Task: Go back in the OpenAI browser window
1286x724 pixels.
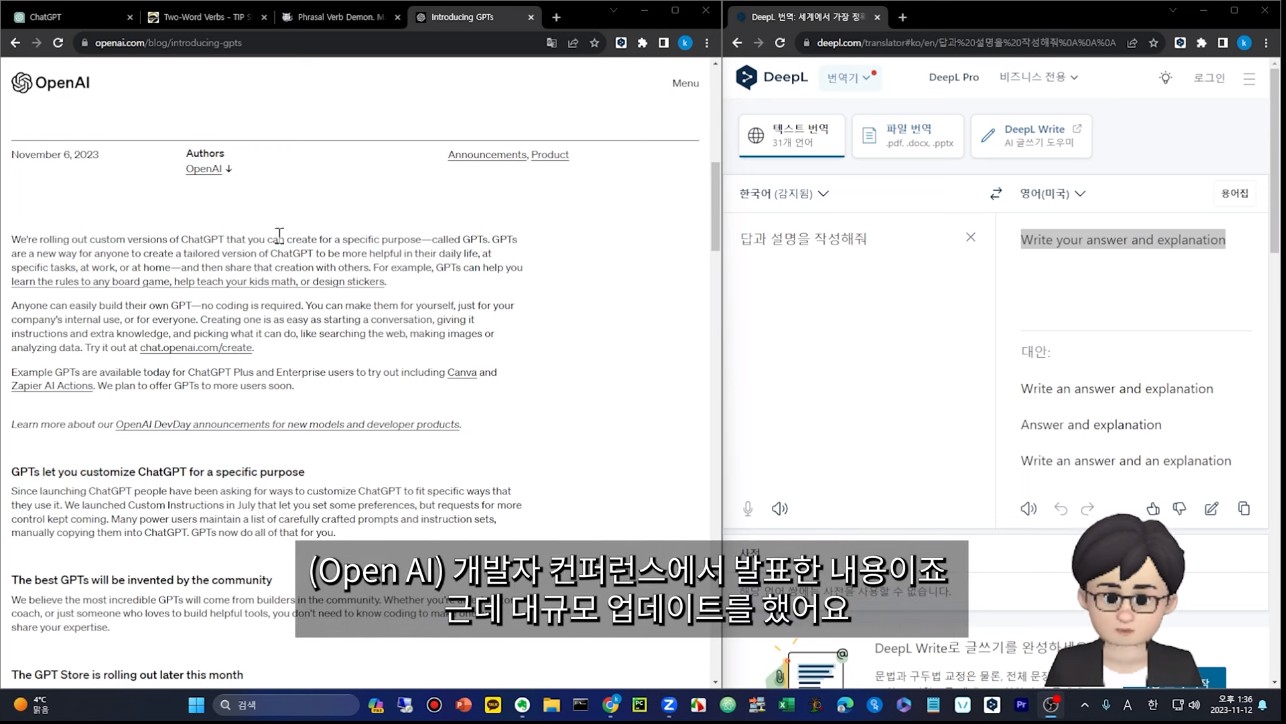Action: [x=15, y=43]
